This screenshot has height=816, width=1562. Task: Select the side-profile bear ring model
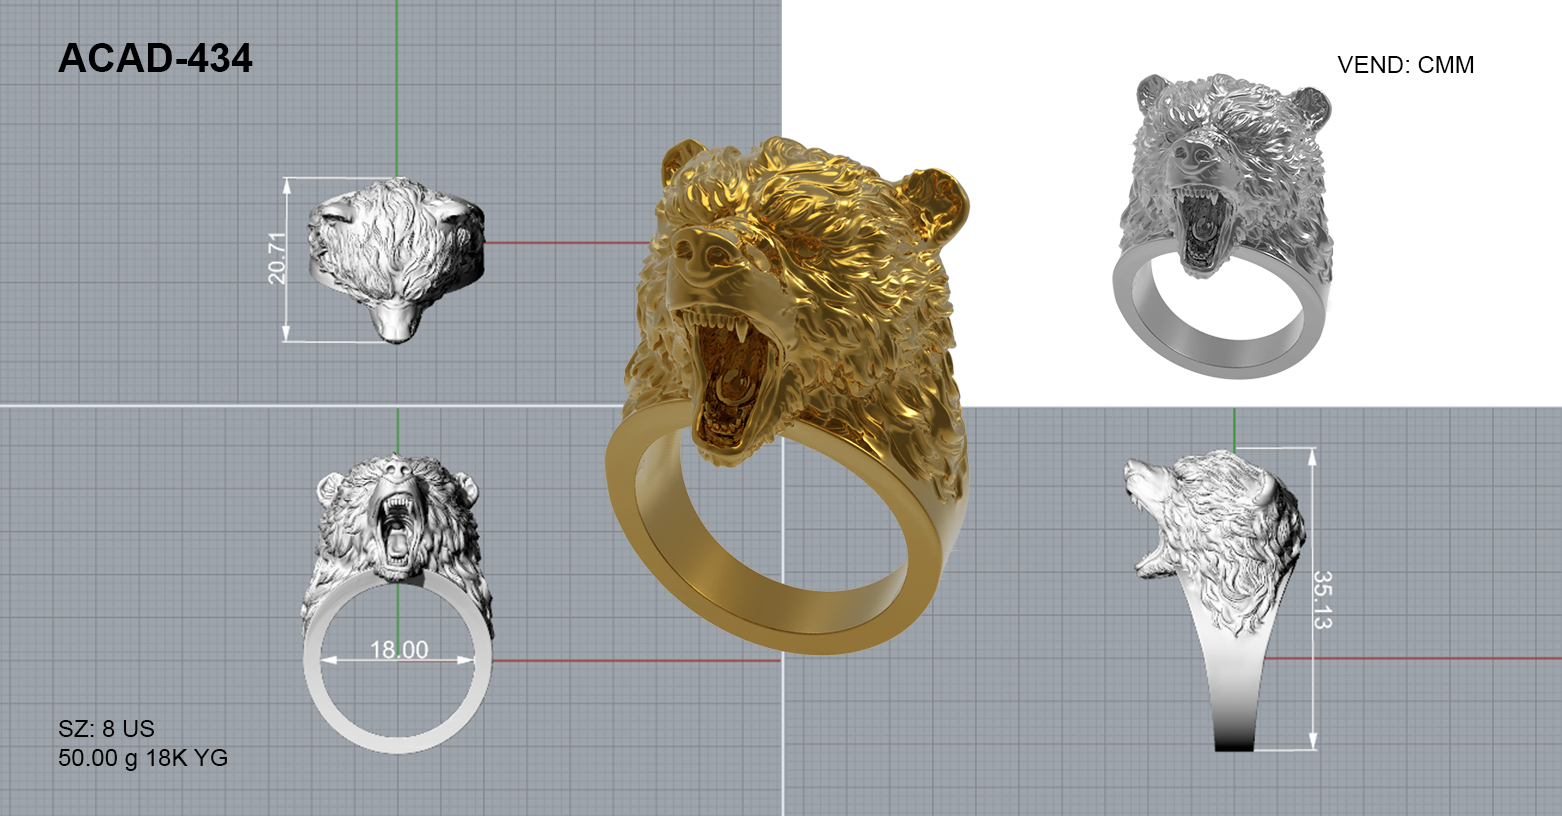pyautogui.click(x=1215, y=600)
